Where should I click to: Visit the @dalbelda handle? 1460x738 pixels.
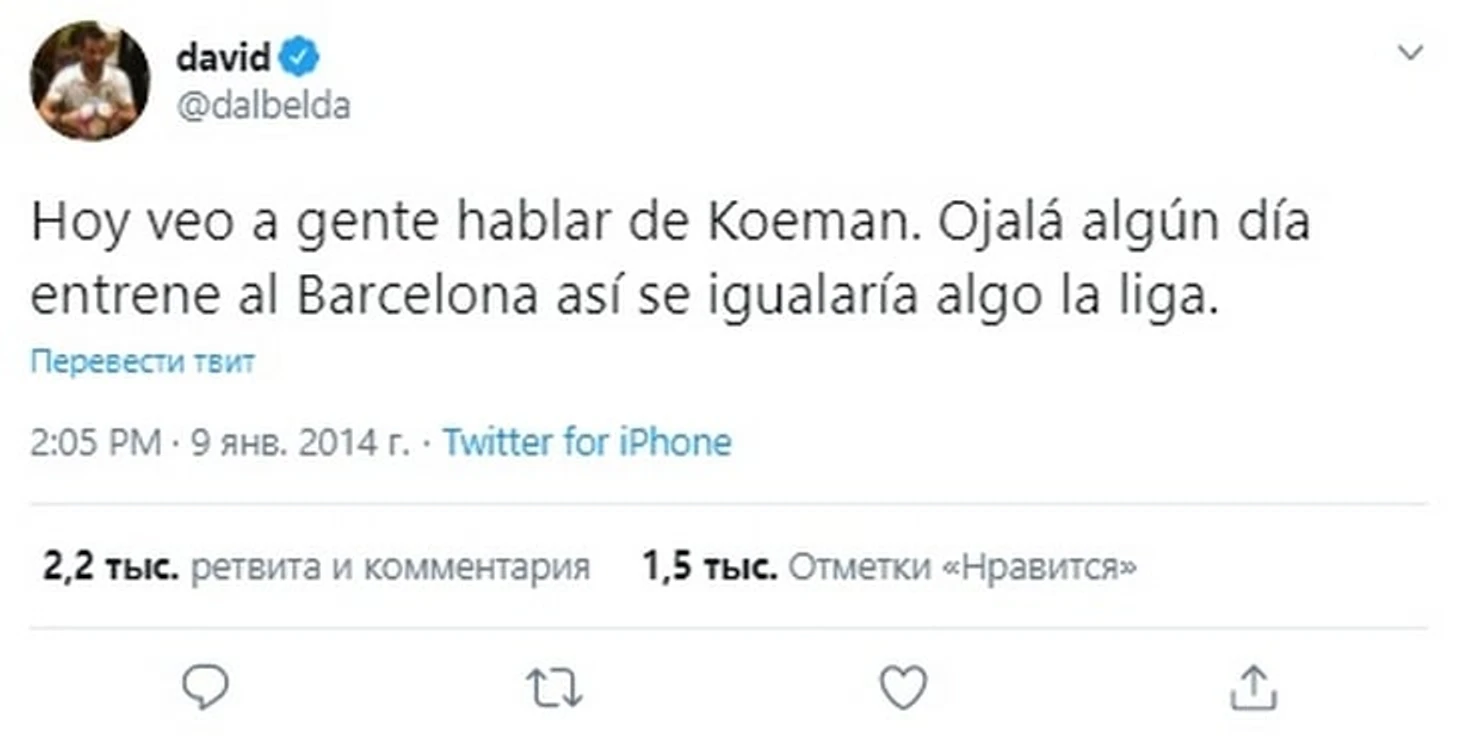coord(263,106)
